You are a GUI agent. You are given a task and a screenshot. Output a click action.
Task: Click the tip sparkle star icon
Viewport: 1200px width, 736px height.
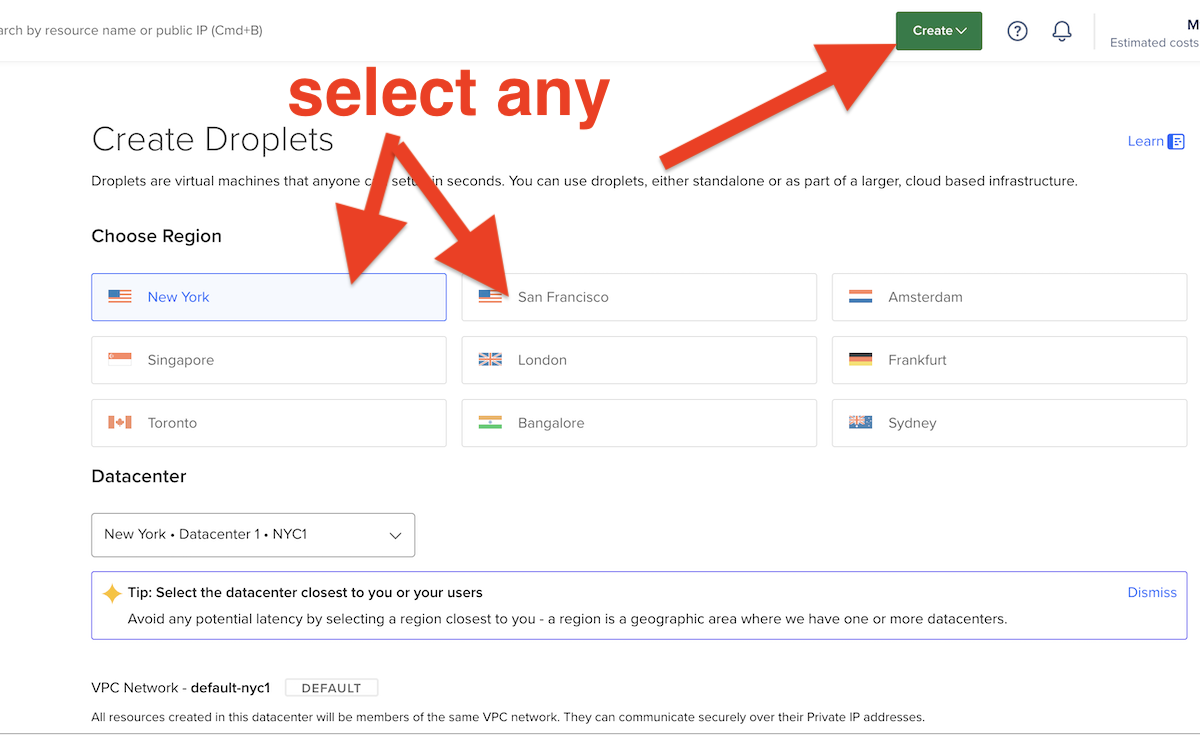[112, 593]
